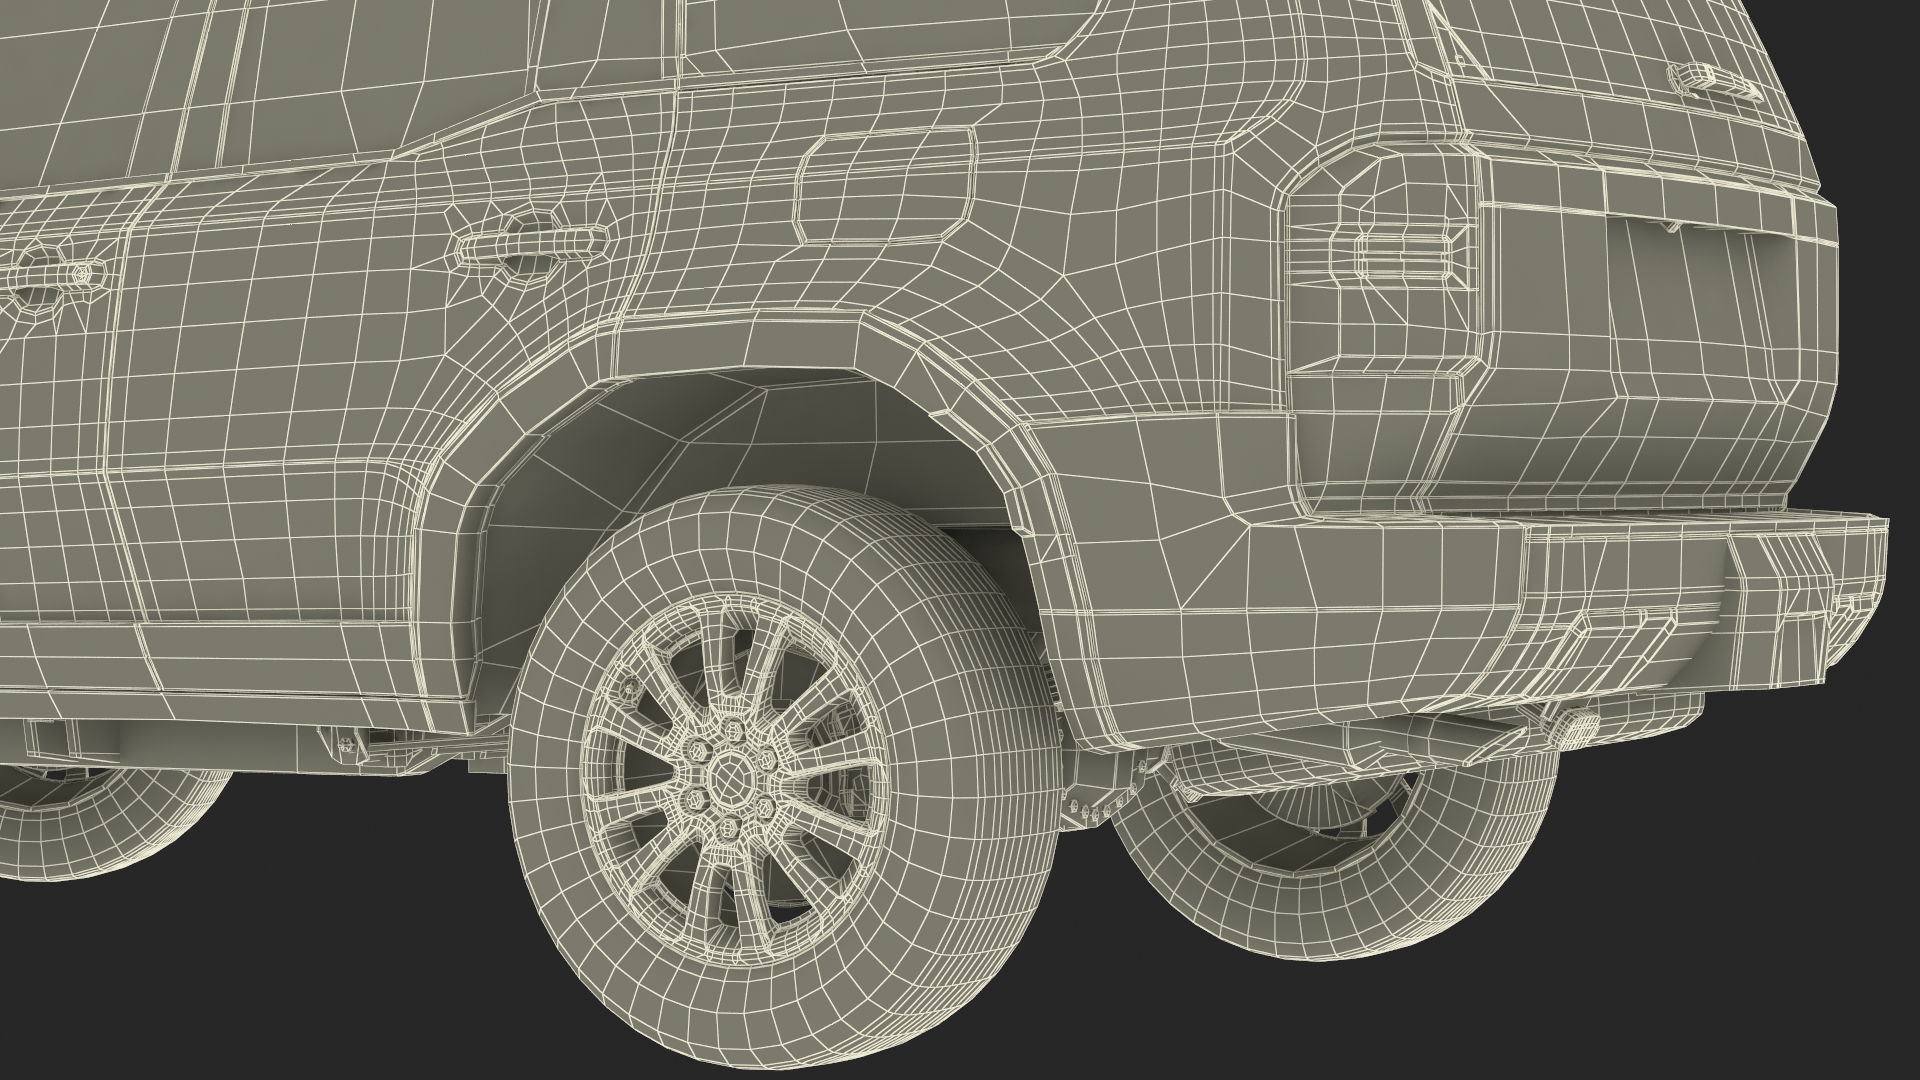Click the tailgate handle near the top
The width and height of the screenshot is (1920, 1080).
click(1717, 82)
